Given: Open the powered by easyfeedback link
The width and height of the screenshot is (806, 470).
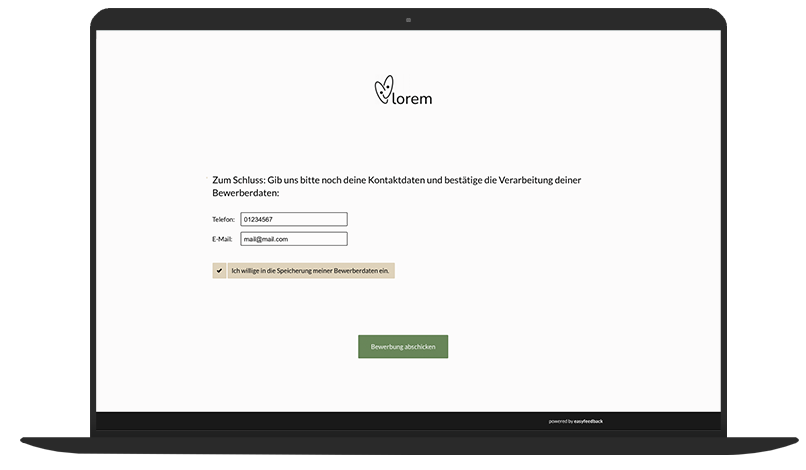Looking at the screenshot, I should 575,421.
